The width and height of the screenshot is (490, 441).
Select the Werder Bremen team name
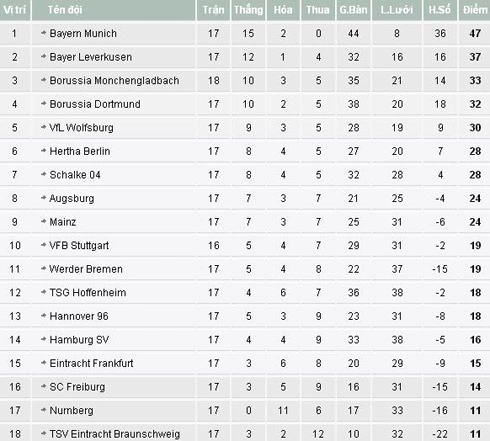(86, 269)
